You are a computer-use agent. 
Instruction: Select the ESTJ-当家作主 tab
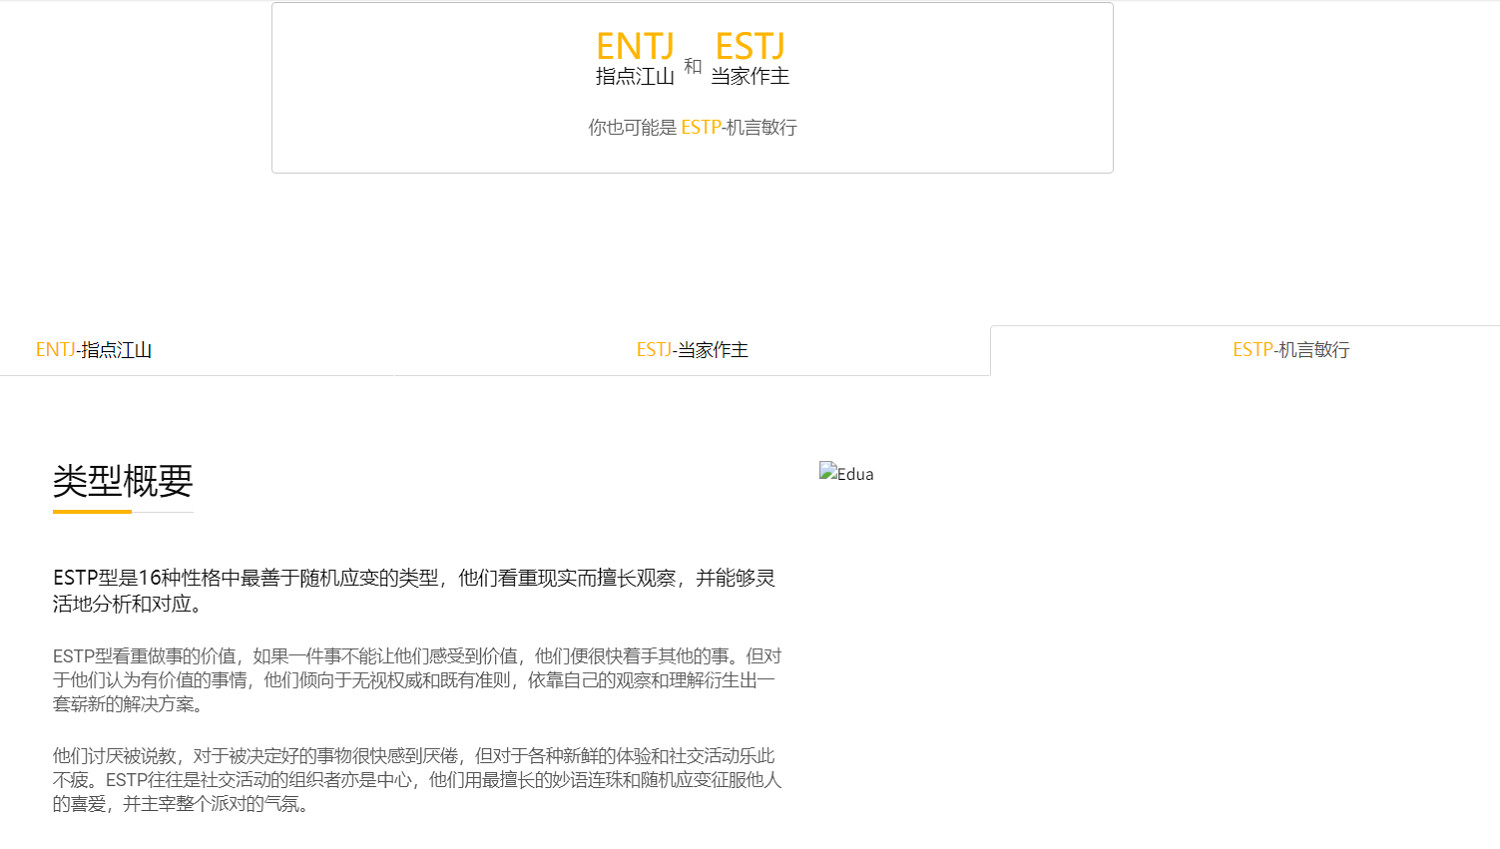(692, 350)
